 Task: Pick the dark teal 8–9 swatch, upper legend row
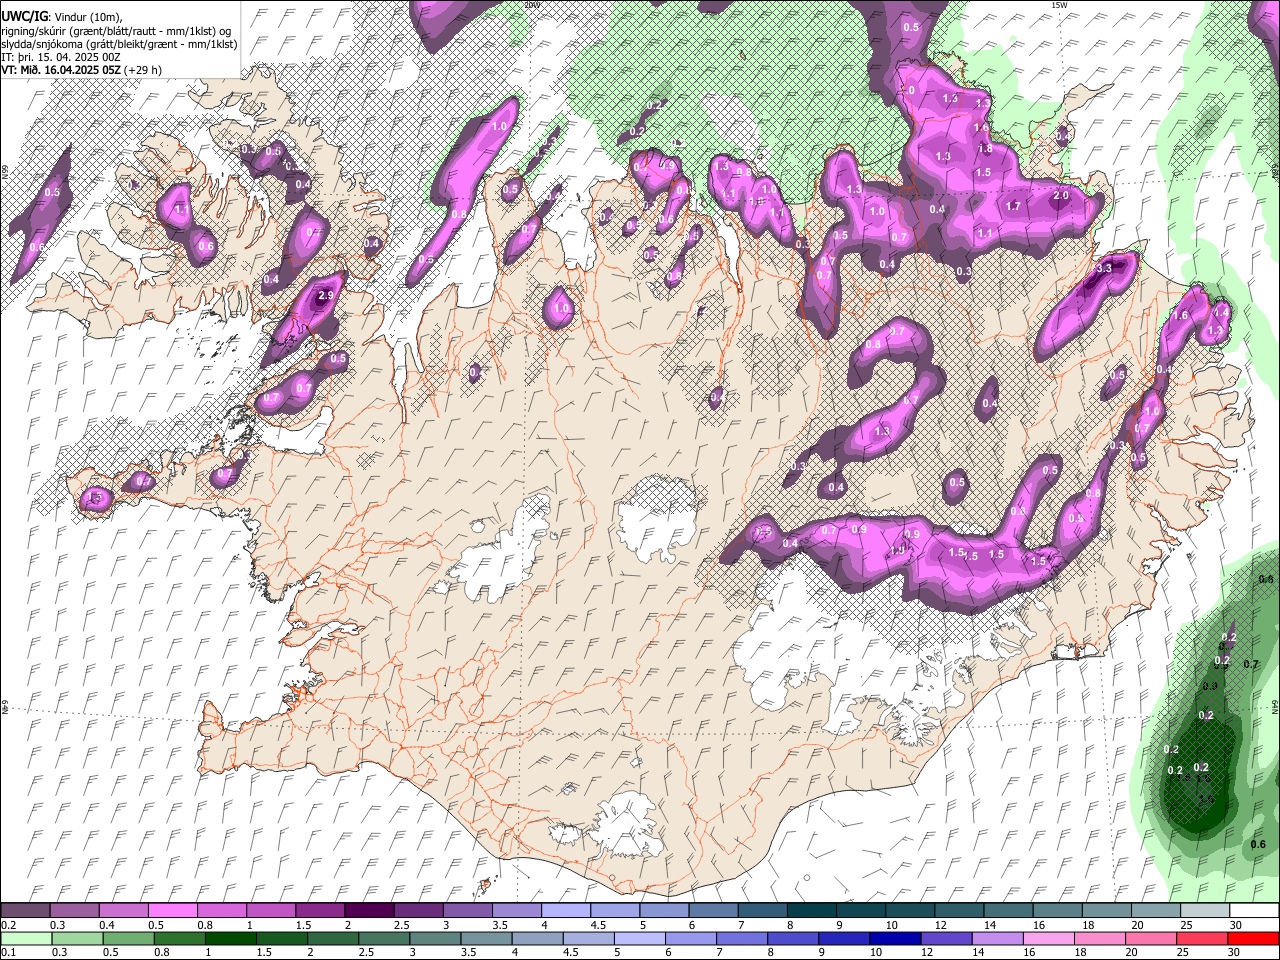[812, 911]
